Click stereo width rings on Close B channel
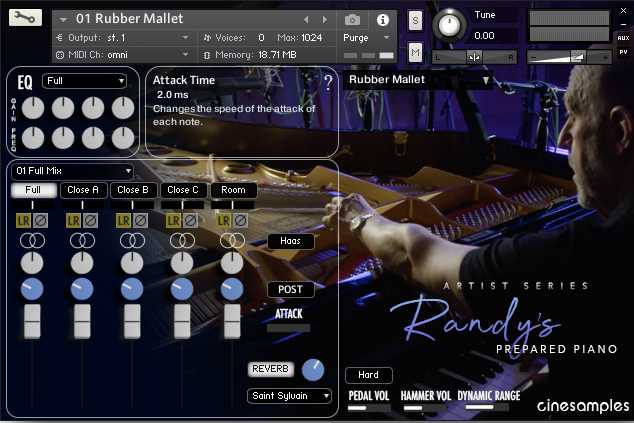The image size is (634, 423). [x=133, y=241]
